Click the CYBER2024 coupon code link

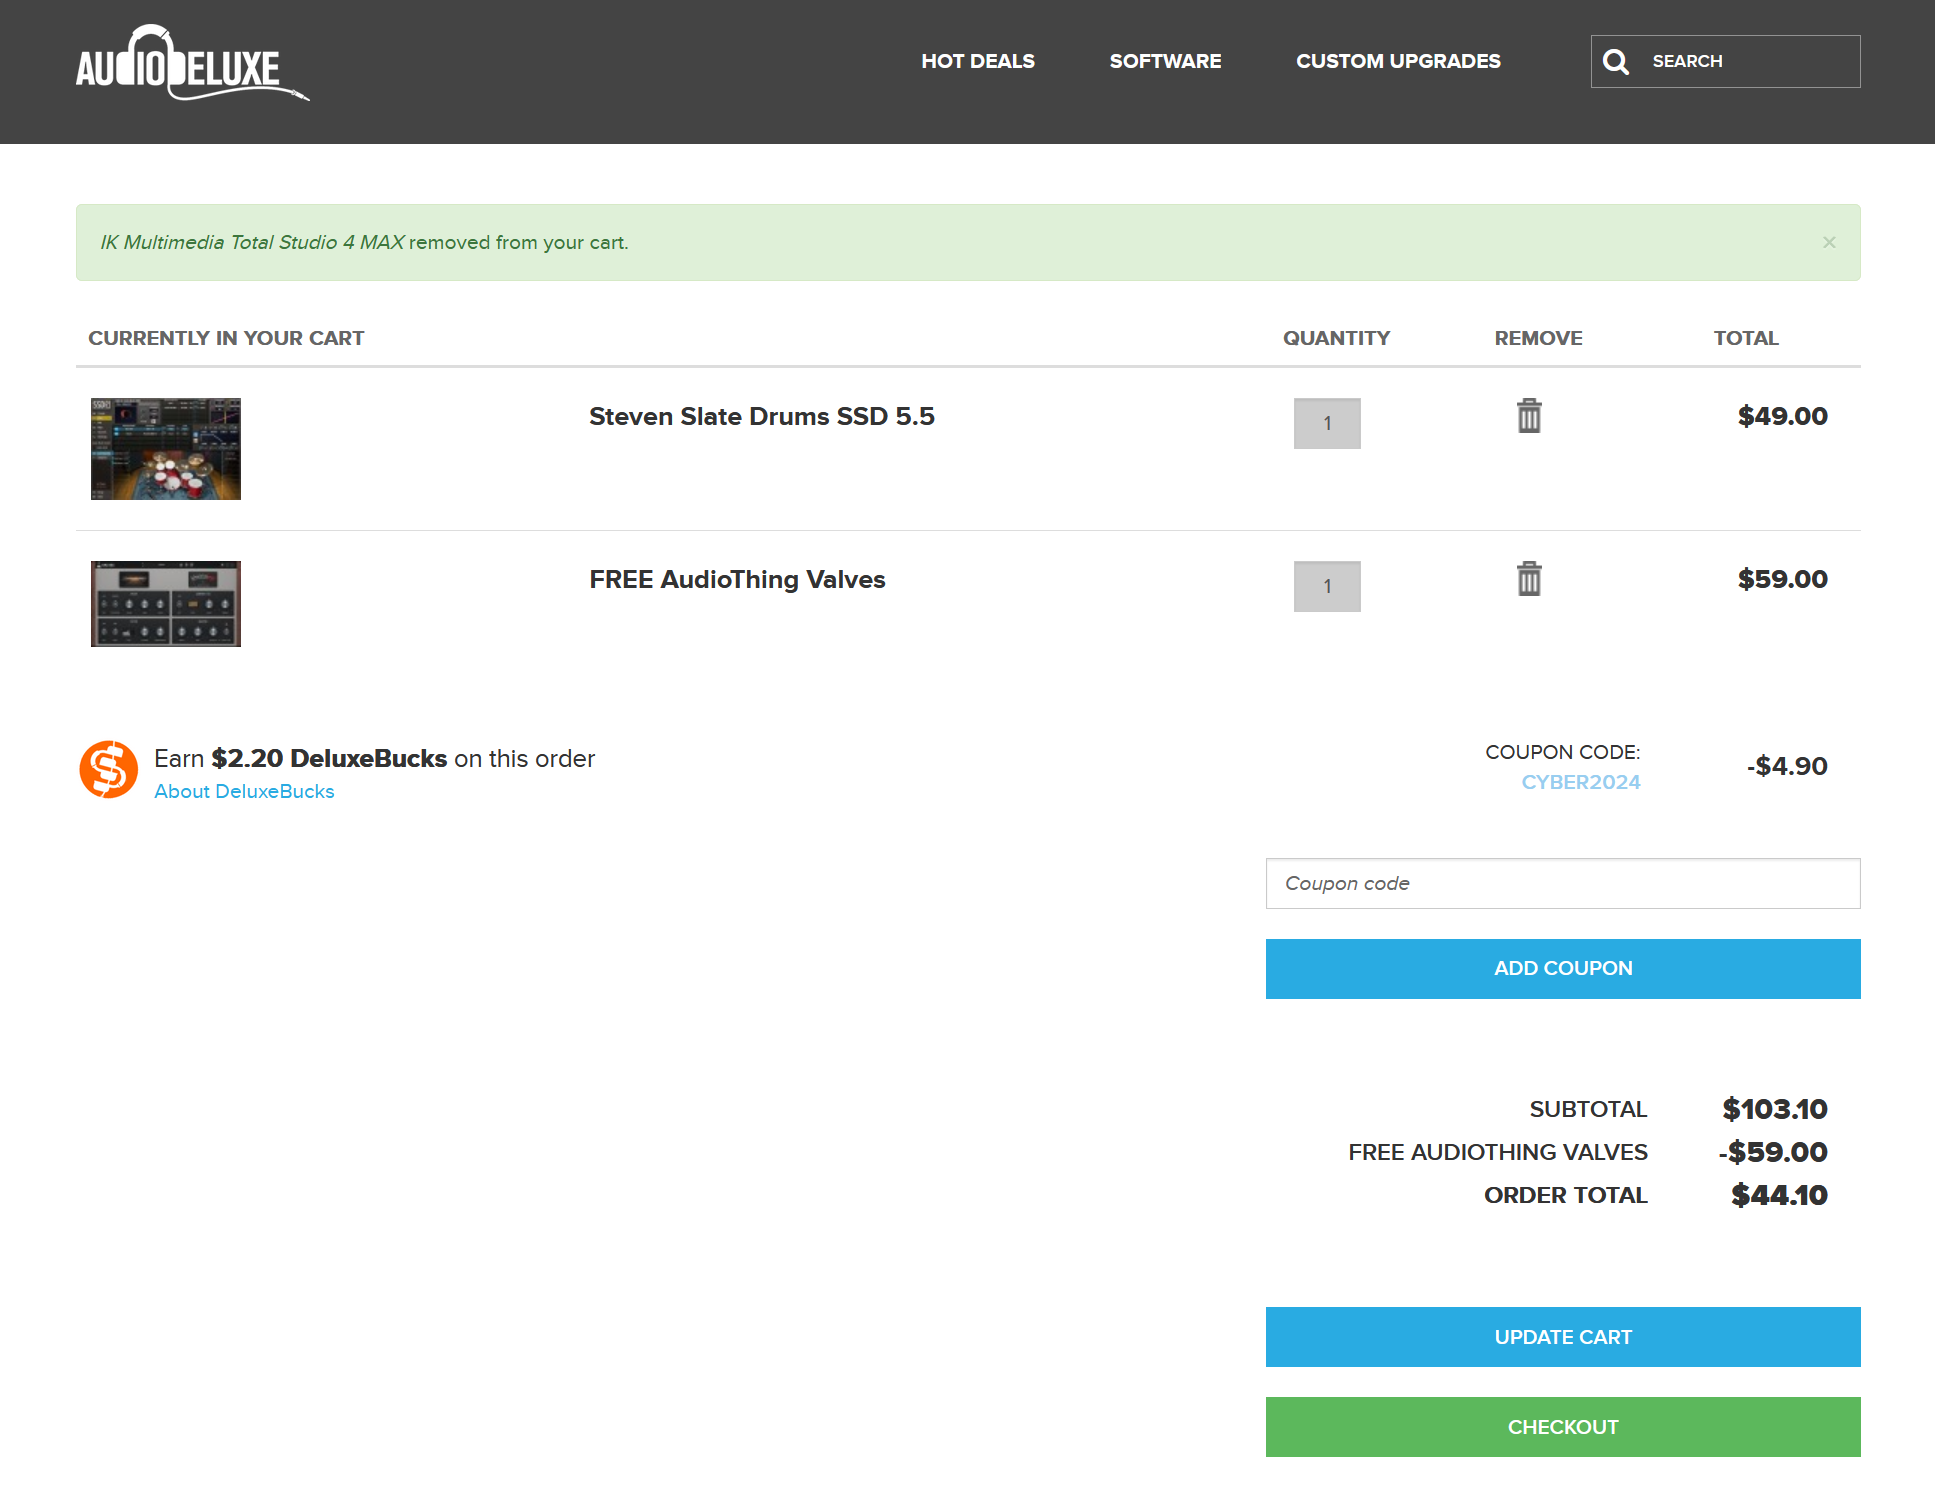1581,782
